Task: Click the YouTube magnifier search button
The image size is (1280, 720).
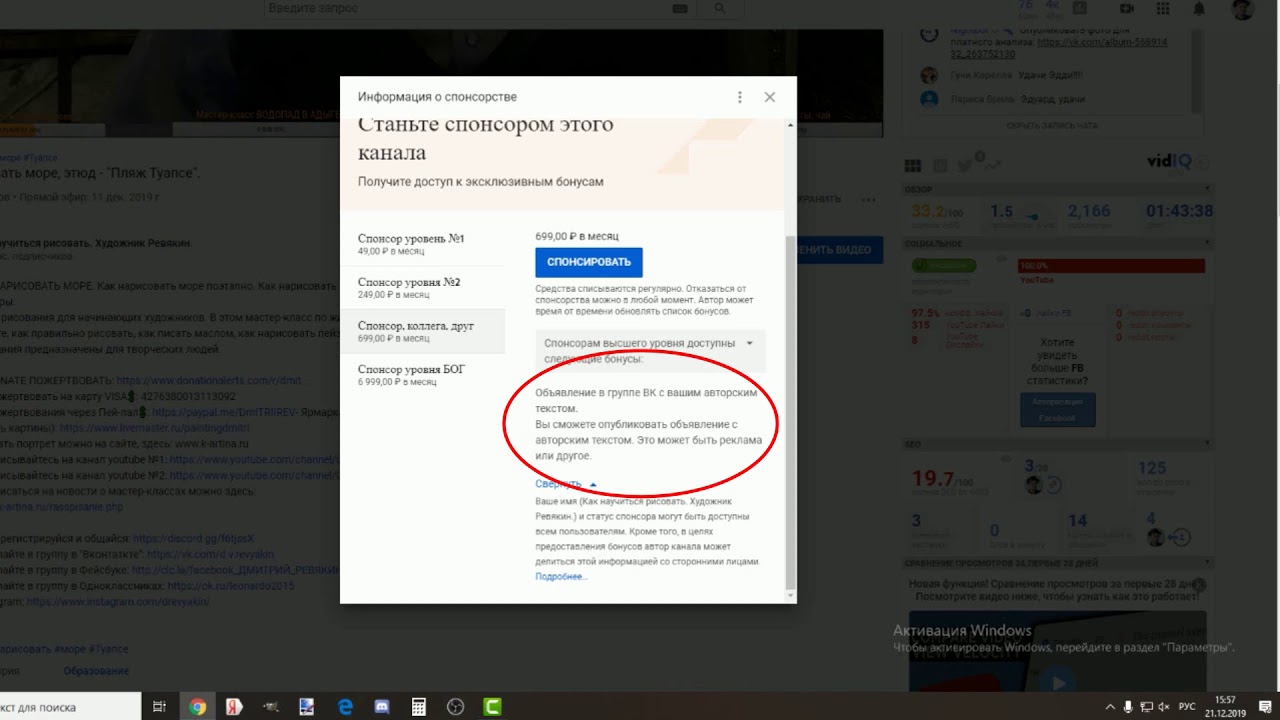Action: 720,9
